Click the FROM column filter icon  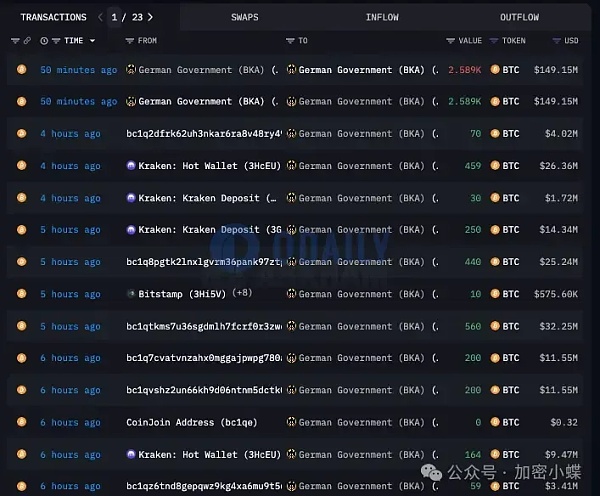(130, 41)
